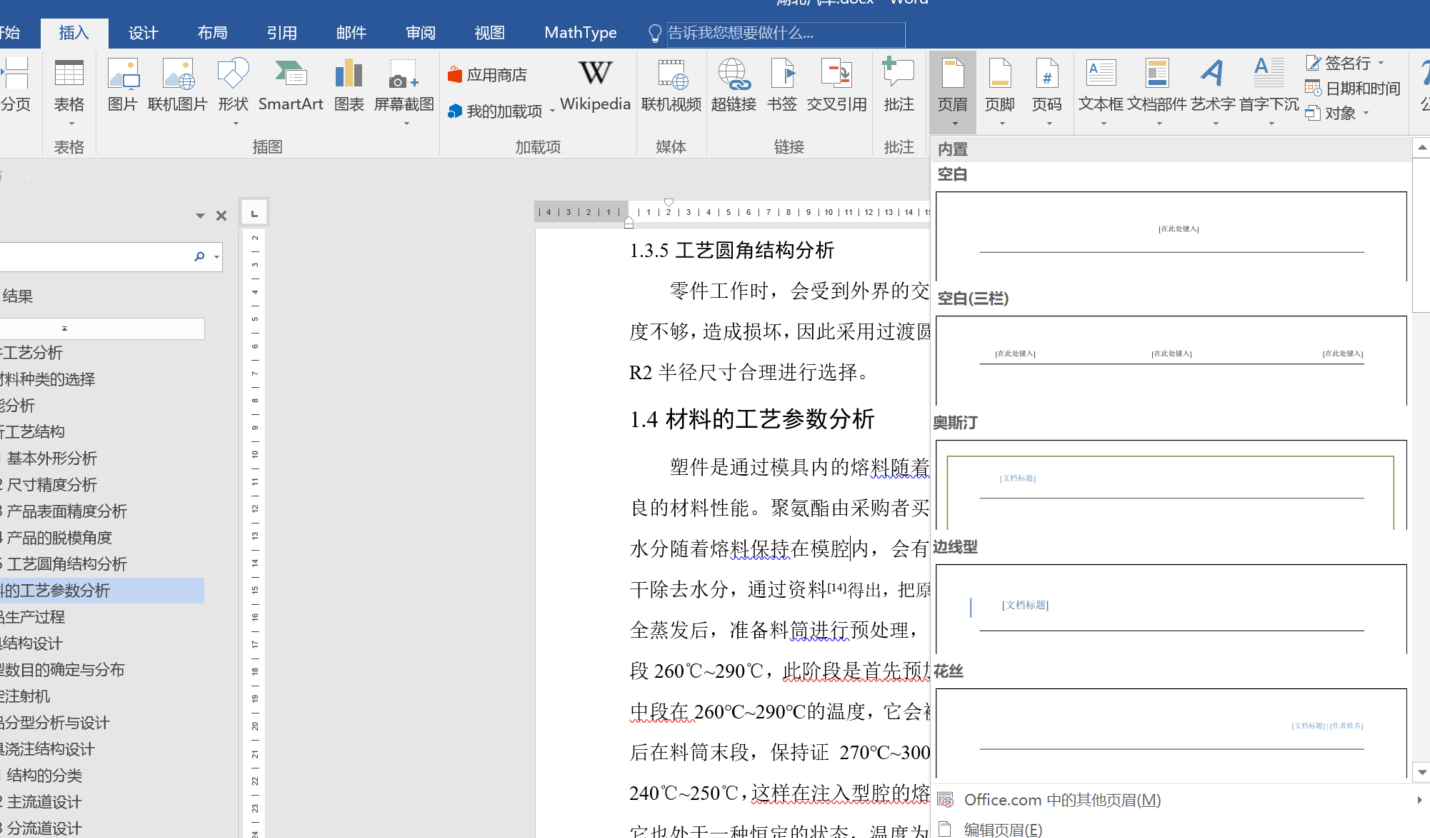This screenshot has width=1430, height=838.
Task: Insert a picture from file
Action: (x=122, y=87)
